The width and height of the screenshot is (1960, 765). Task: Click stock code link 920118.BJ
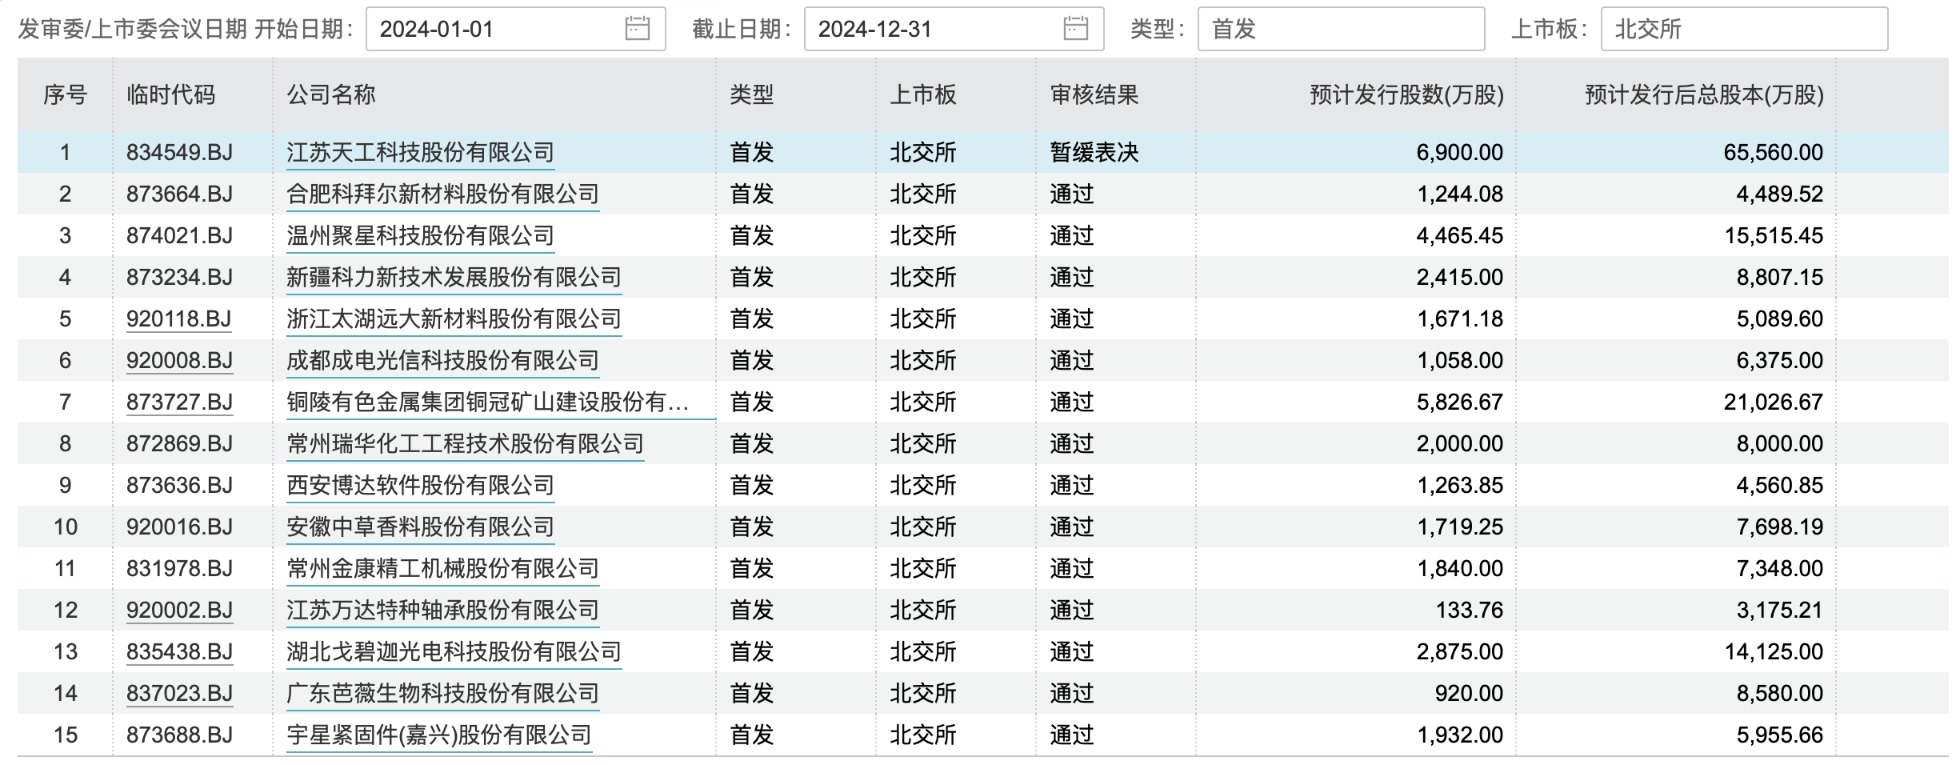(x=179, y=319)
